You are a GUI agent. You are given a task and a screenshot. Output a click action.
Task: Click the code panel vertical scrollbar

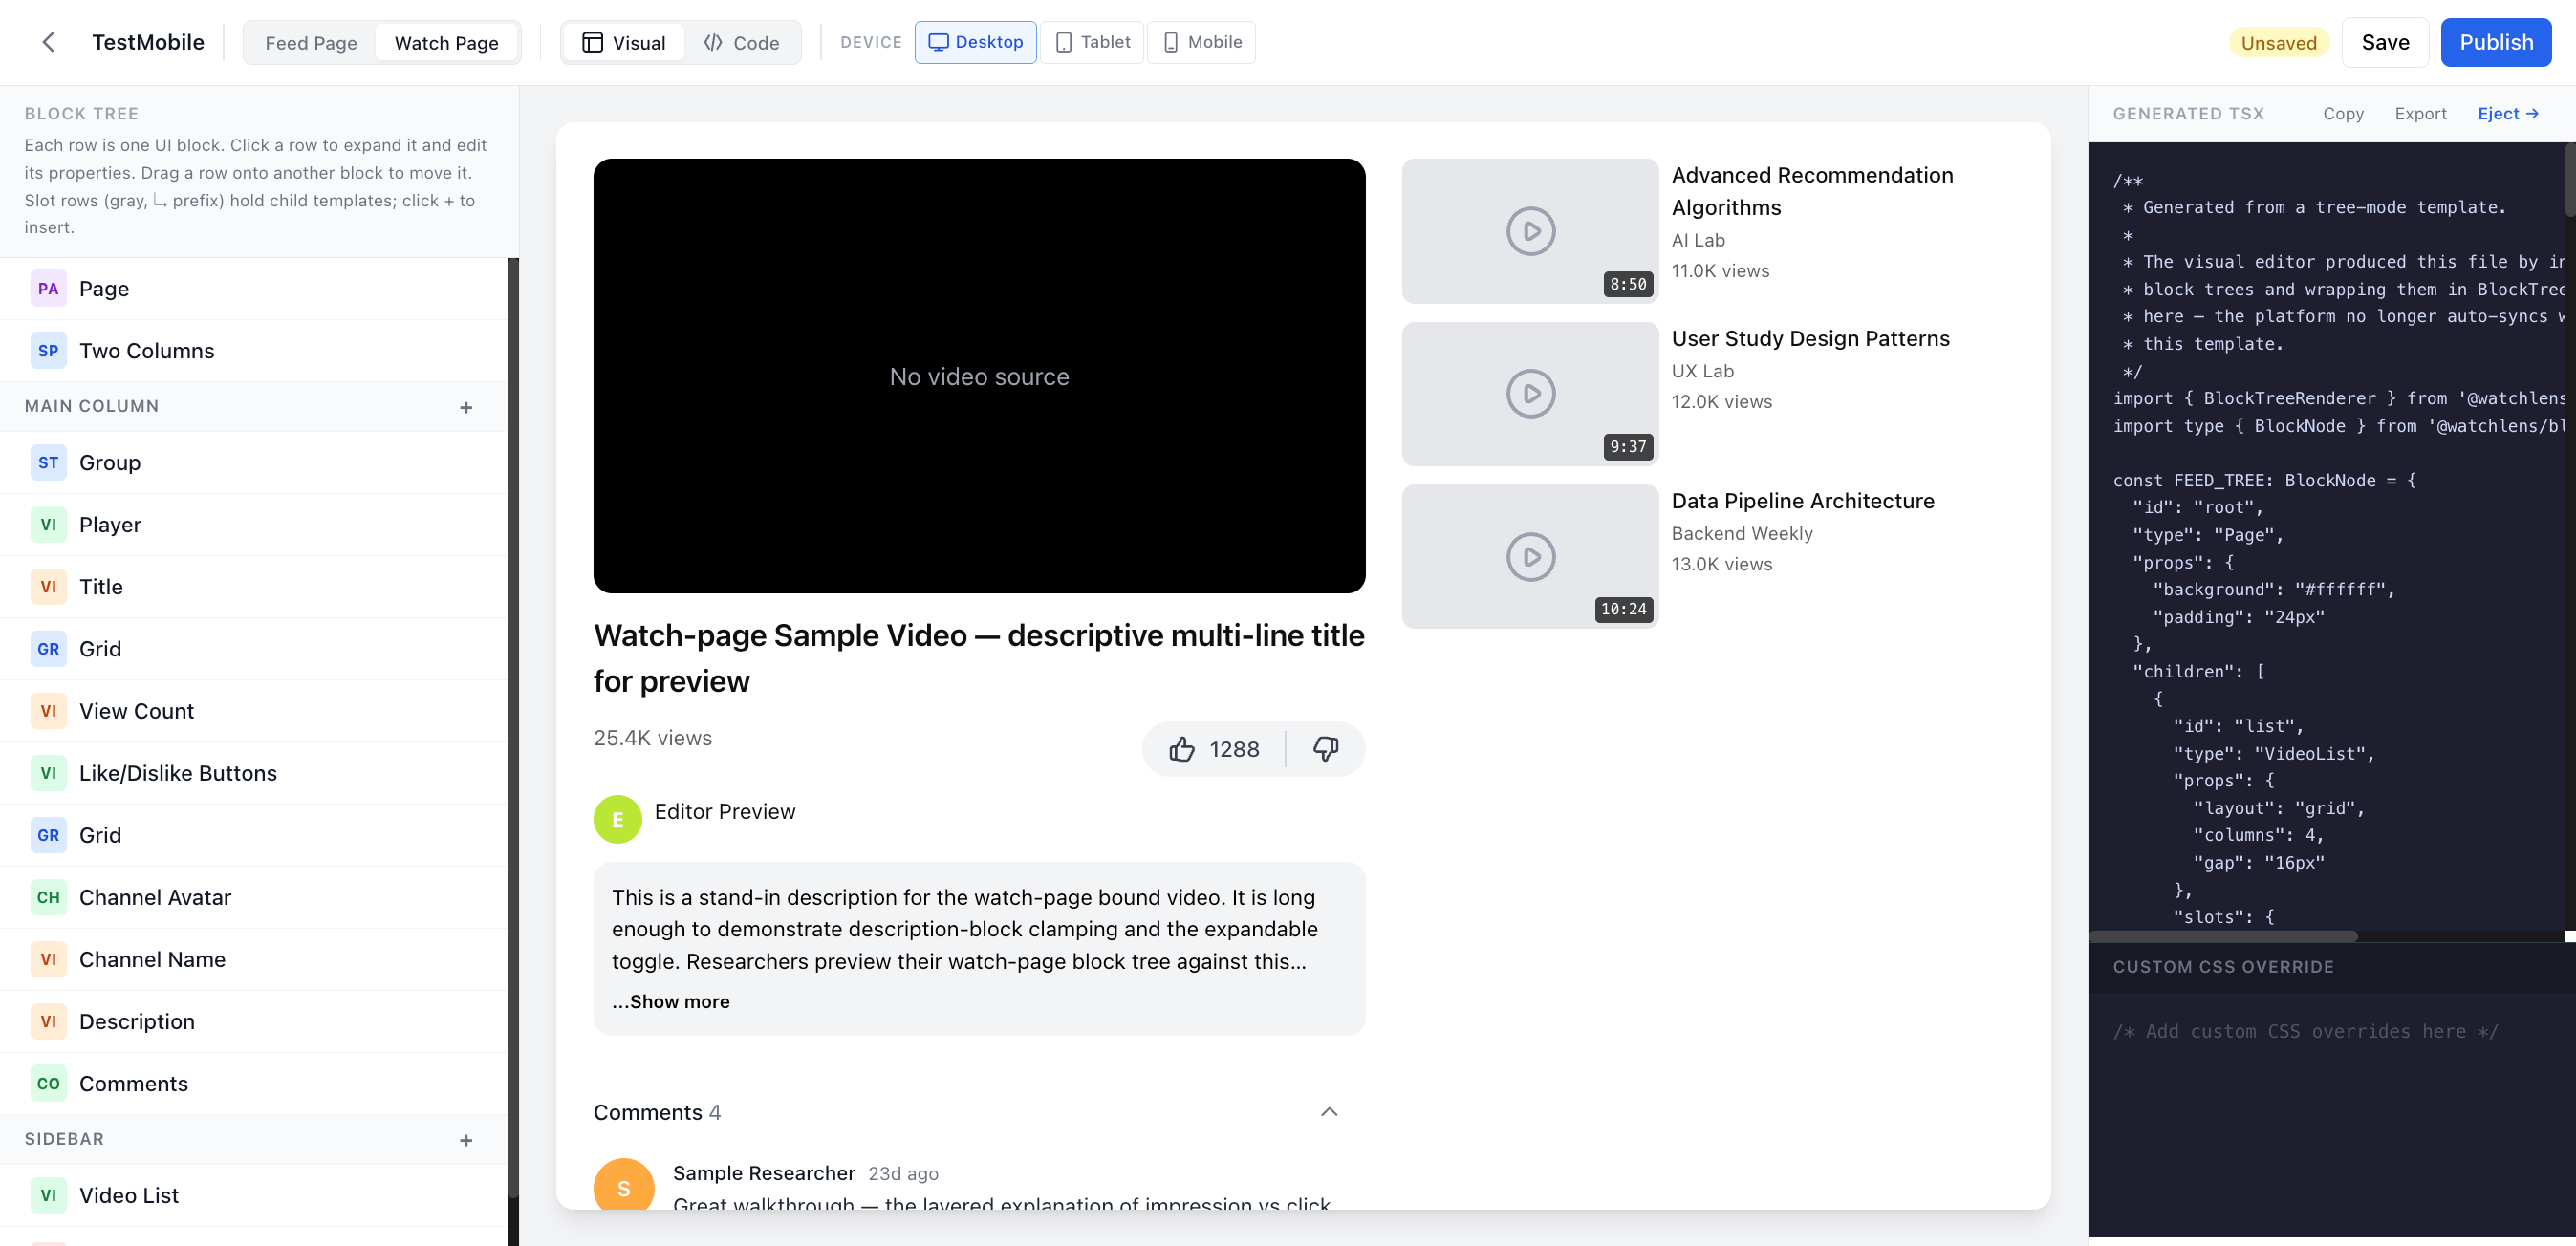pos(2571,180)
